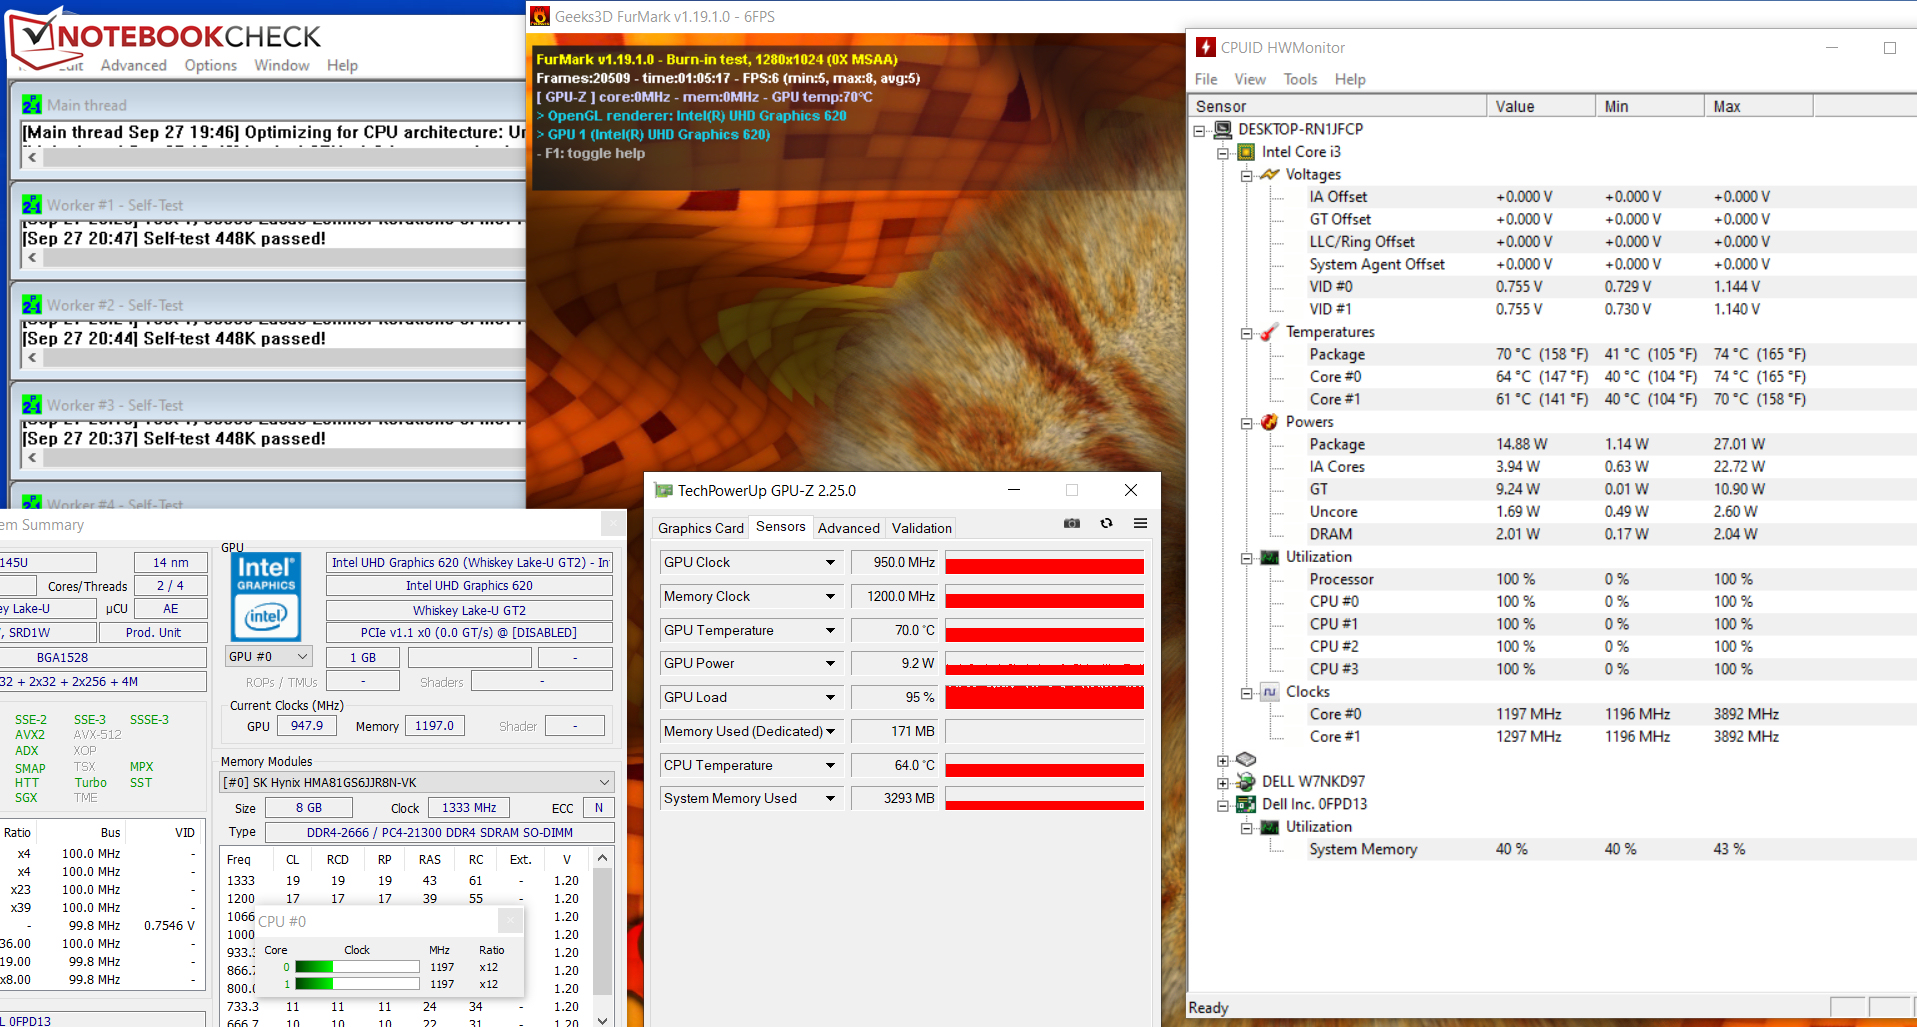Click the Value column header in HWMonitor

click(1541, 106)
